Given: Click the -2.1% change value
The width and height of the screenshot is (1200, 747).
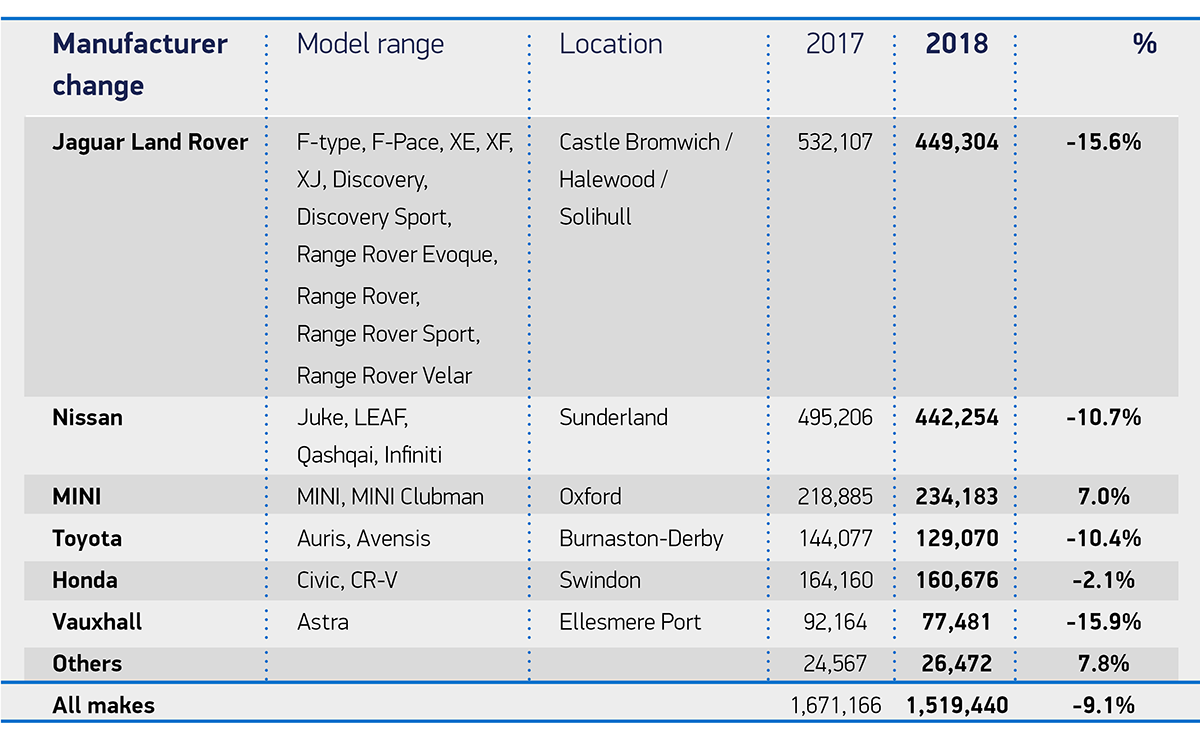Looking at the screenshot, I should click(1104, 580).
